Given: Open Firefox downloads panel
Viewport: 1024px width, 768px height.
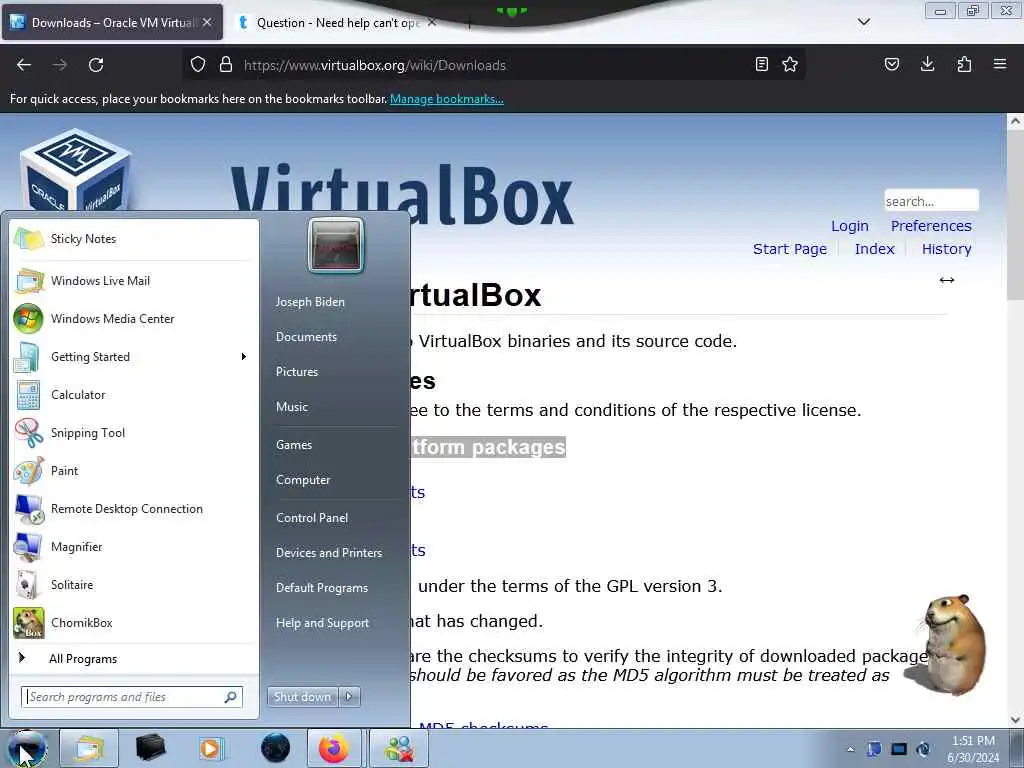Looking at the screenshot, I should (927, 65).
